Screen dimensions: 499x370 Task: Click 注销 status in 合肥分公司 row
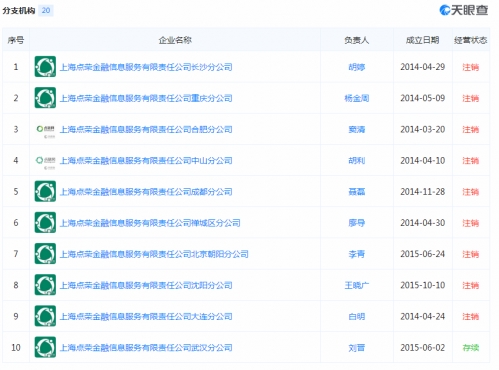coord(471,129)
